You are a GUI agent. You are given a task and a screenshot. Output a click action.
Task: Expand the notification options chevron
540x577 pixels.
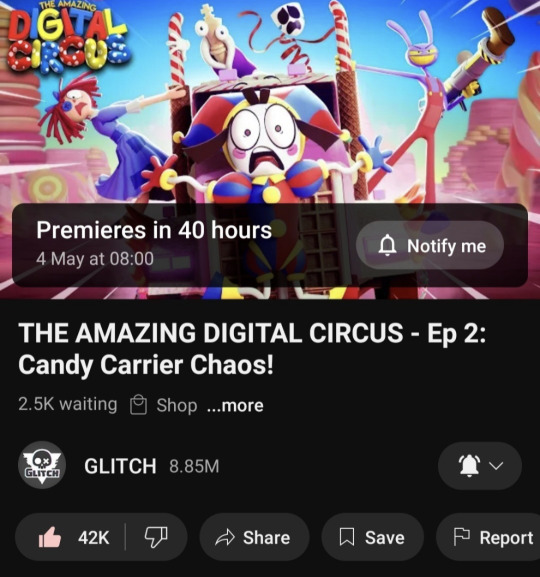pos(496,466)
